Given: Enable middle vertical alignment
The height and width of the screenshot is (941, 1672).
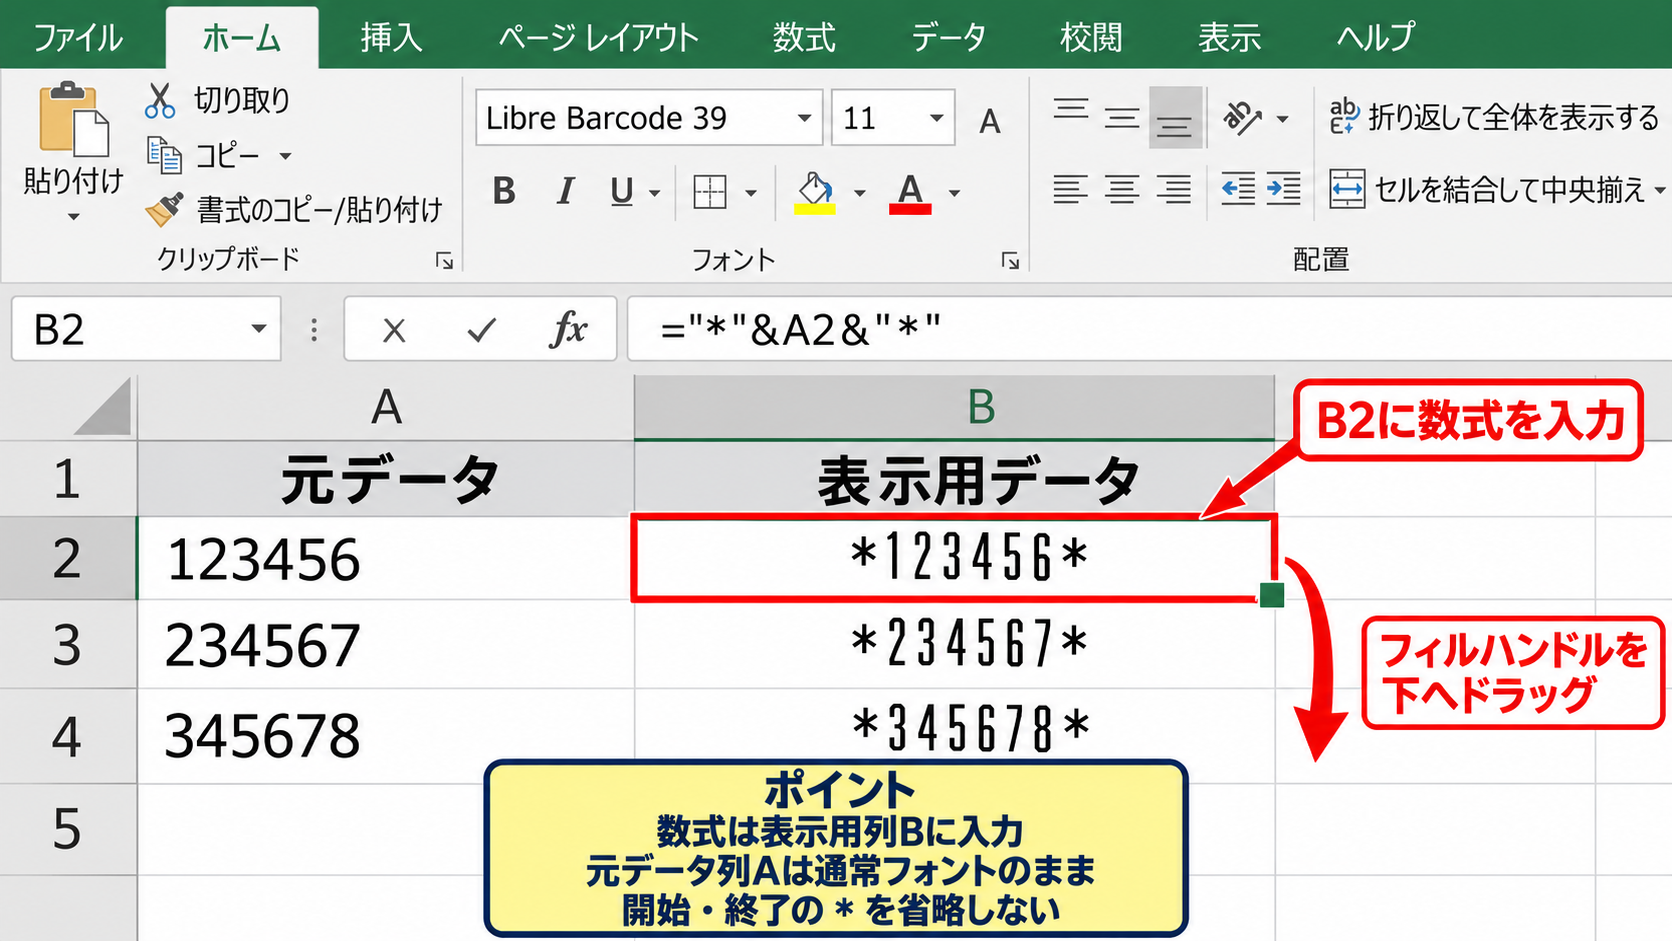Looking at the screenshot, I should 1122,118.
